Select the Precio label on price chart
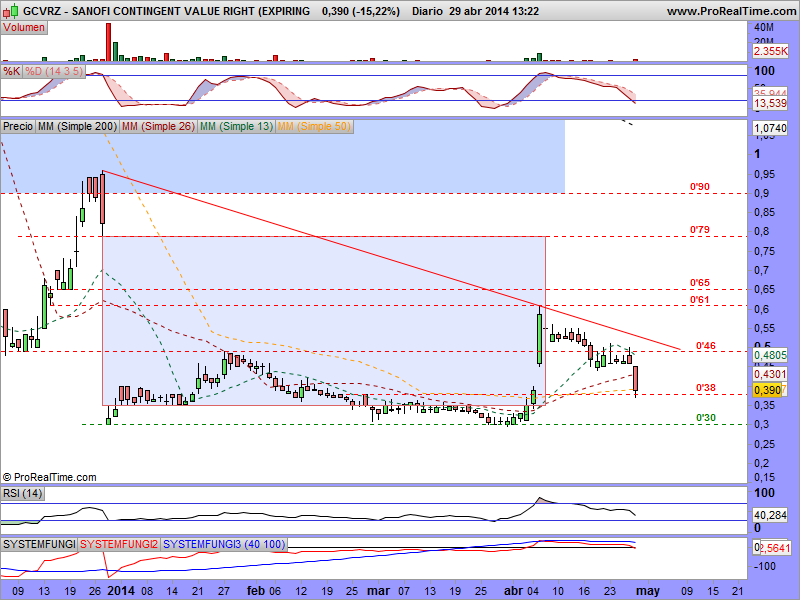The width and height of the screenshot is (800, 600). [18, 126]
